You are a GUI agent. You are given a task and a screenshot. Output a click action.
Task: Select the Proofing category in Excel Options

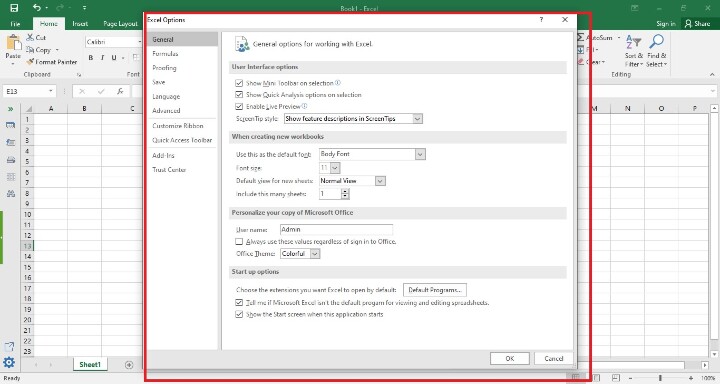[x=164, y=68]
